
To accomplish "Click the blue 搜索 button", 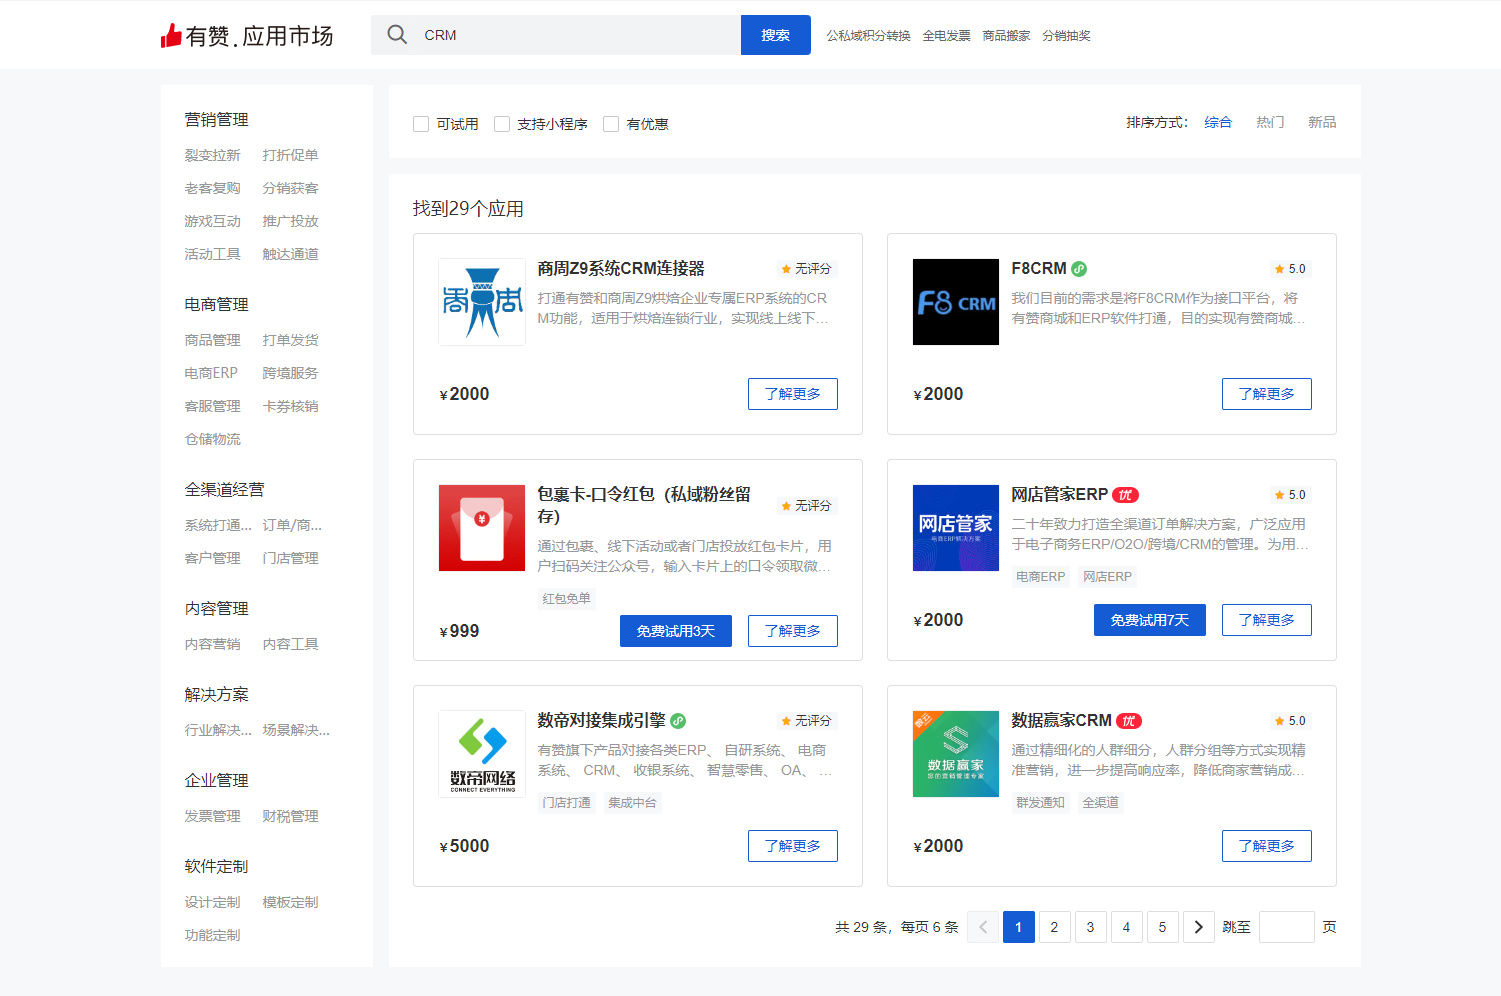I will coord(776,35).
